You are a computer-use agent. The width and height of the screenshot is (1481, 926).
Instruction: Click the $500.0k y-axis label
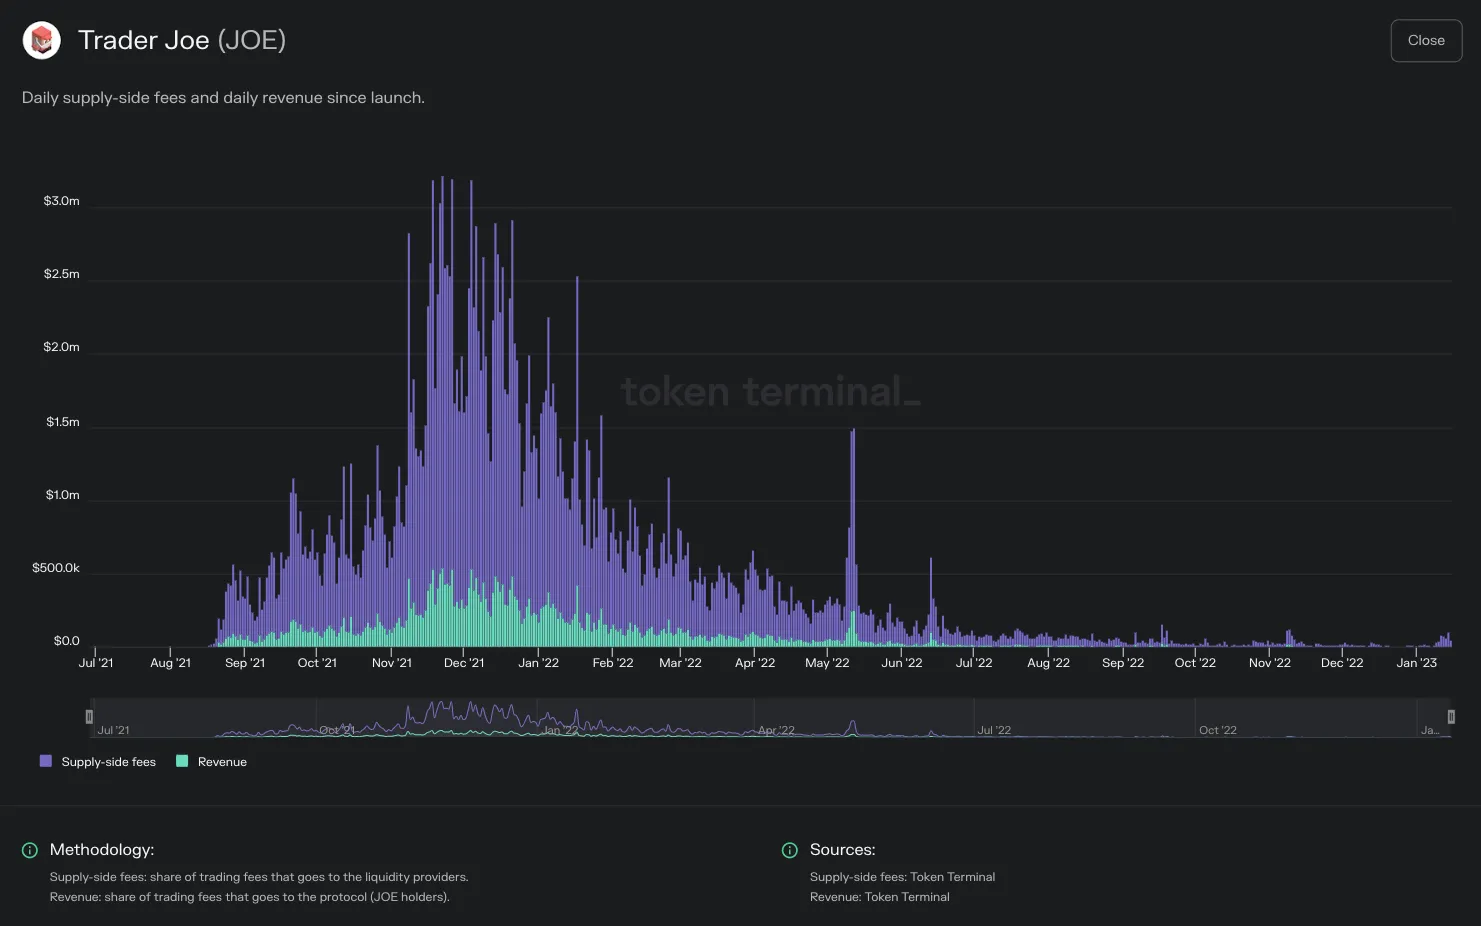pos(56,568)
